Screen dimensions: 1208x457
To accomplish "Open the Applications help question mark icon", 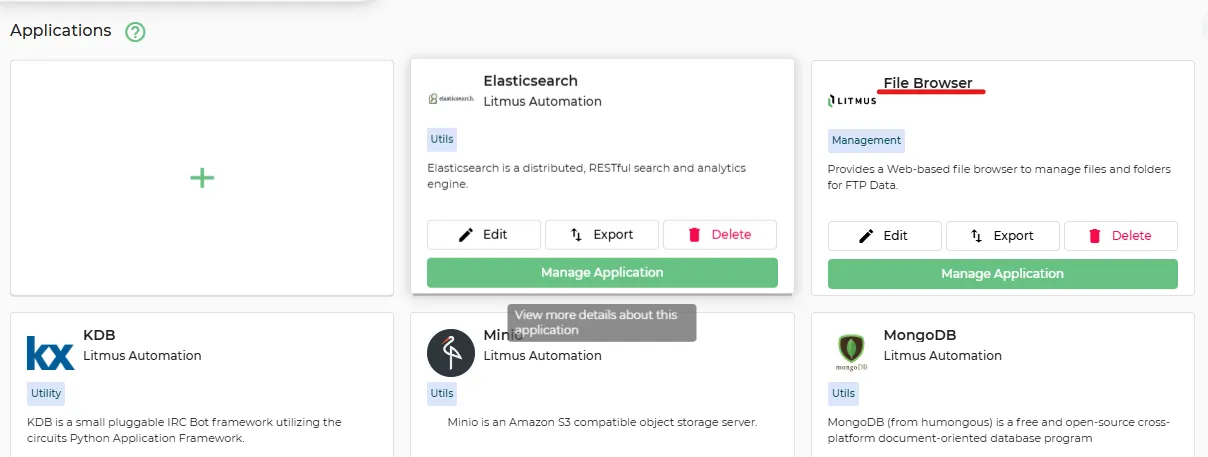I will [x=136, y=32].
